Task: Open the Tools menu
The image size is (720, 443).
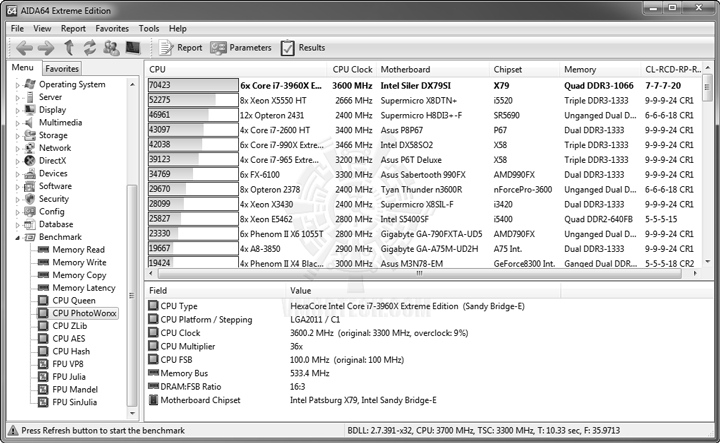Action: coord(149,28)
